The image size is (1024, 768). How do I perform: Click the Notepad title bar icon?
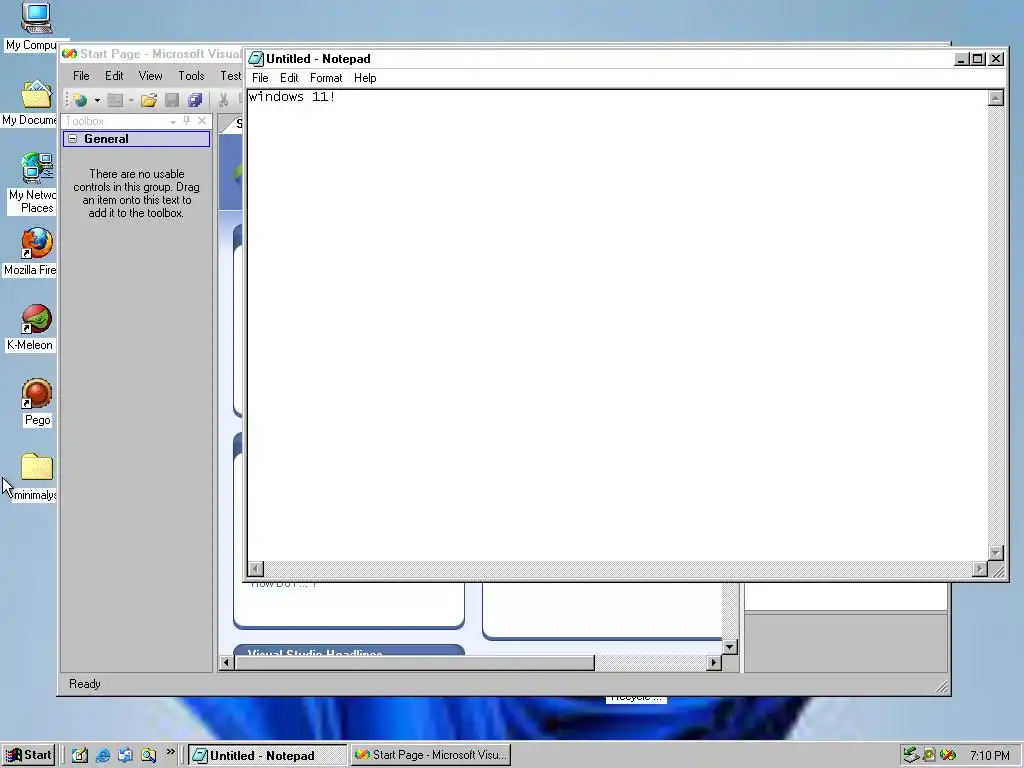(x=256, y=59)
